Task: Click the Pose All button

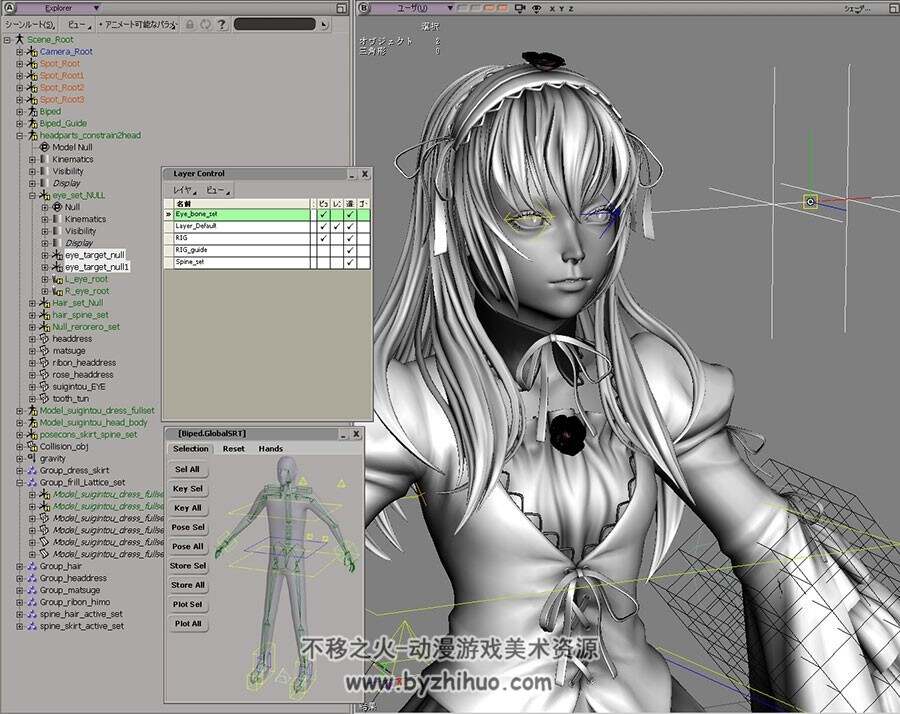Action: point(188,546)
